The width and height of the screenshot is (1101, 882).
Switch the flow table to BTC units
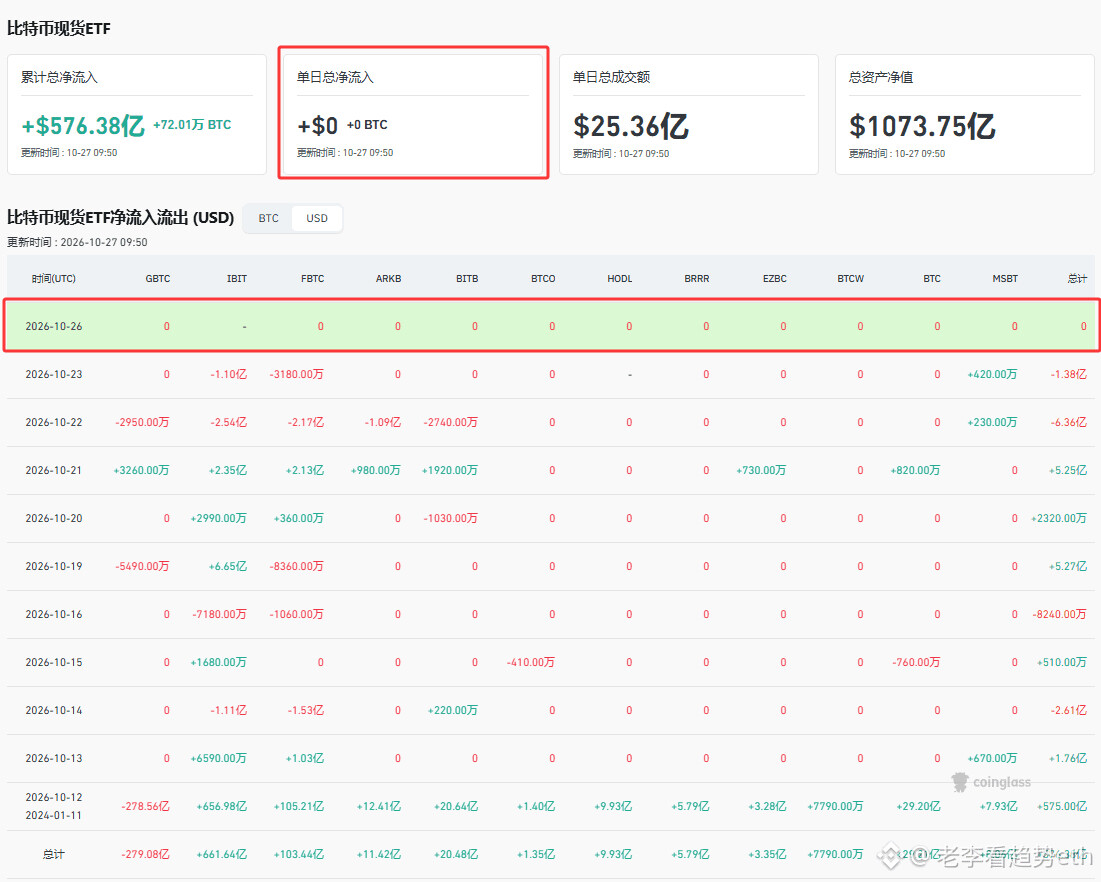[x=268, y=218]
